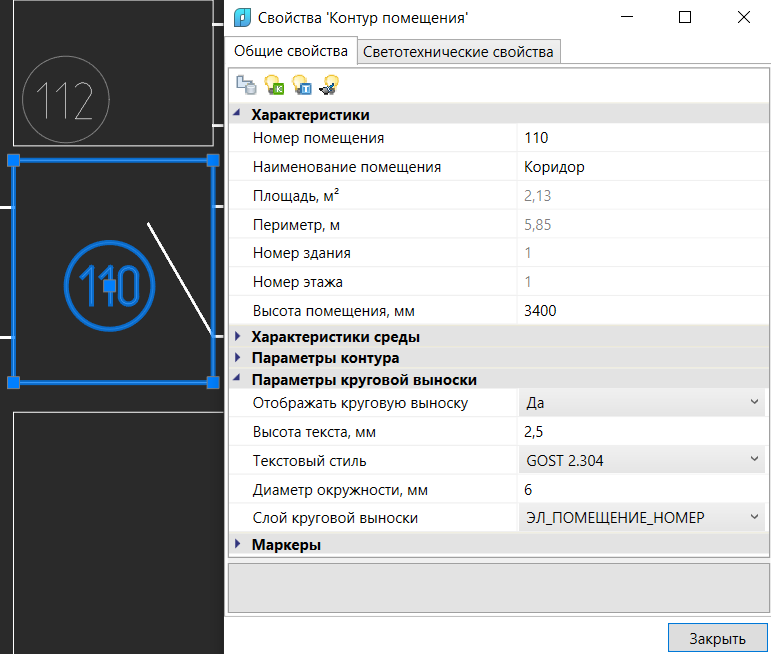Click the lightbulb icon with blue T

coord(301,86)
